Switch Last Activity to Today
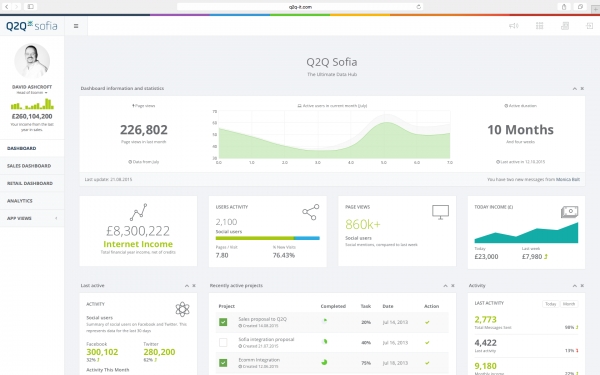The height and width of the screenshot is (375, 600). click(x=551, y=304)
